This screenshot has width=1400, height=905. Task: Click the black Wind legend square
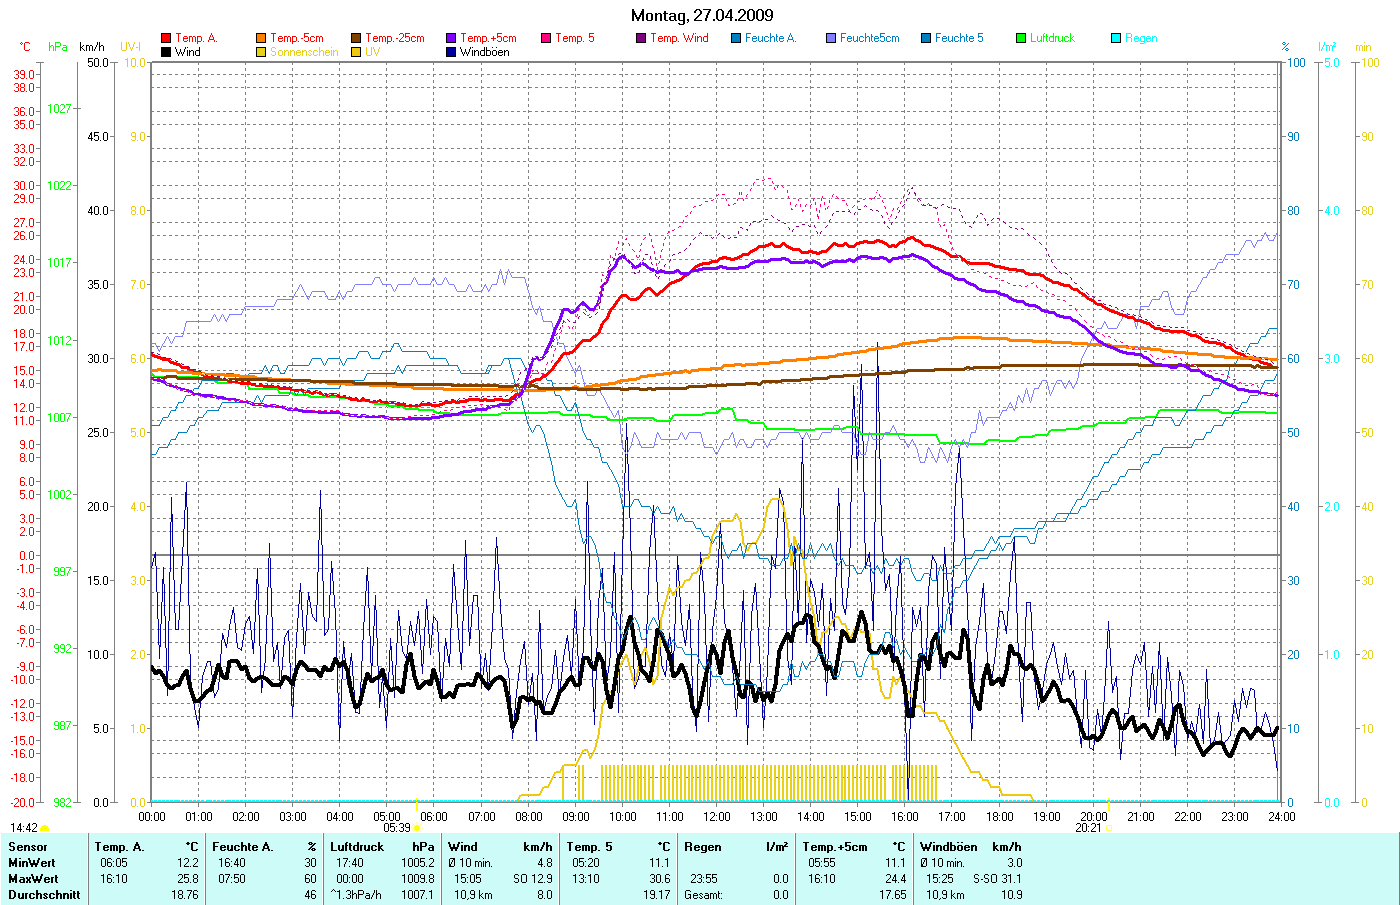pyautogui.click(x=166, y=52)
